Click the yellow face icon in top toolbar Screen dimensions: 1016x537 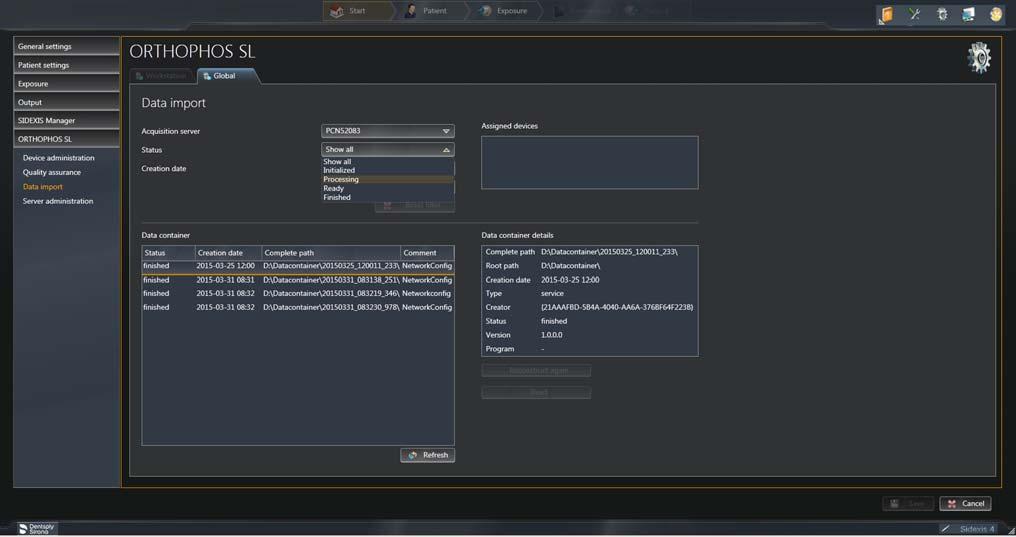(x=996, y=14)
